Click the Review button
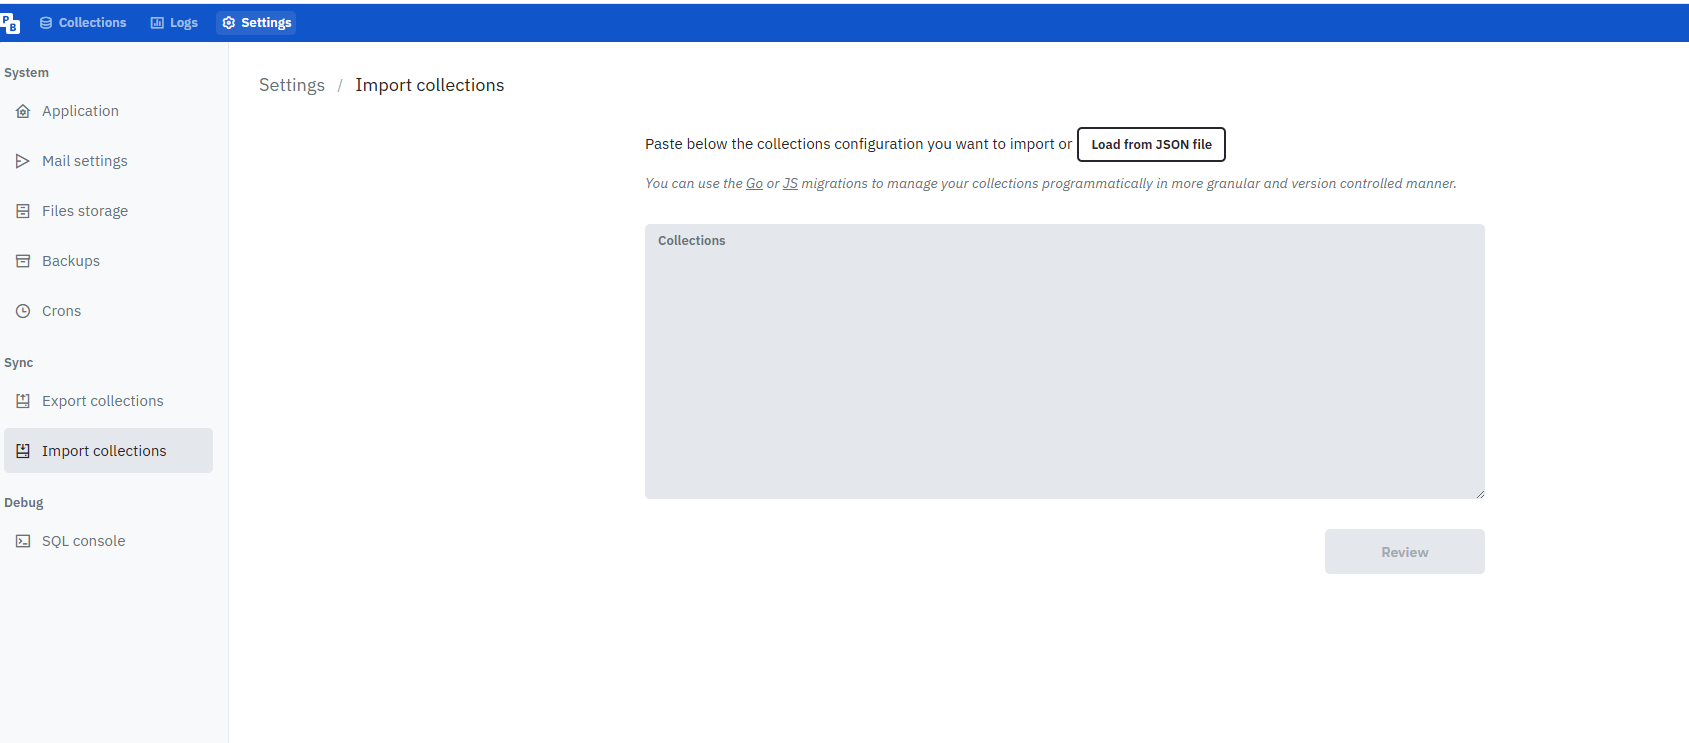The width and height of the screenshot is (1689, 743). click(1405, 552)
